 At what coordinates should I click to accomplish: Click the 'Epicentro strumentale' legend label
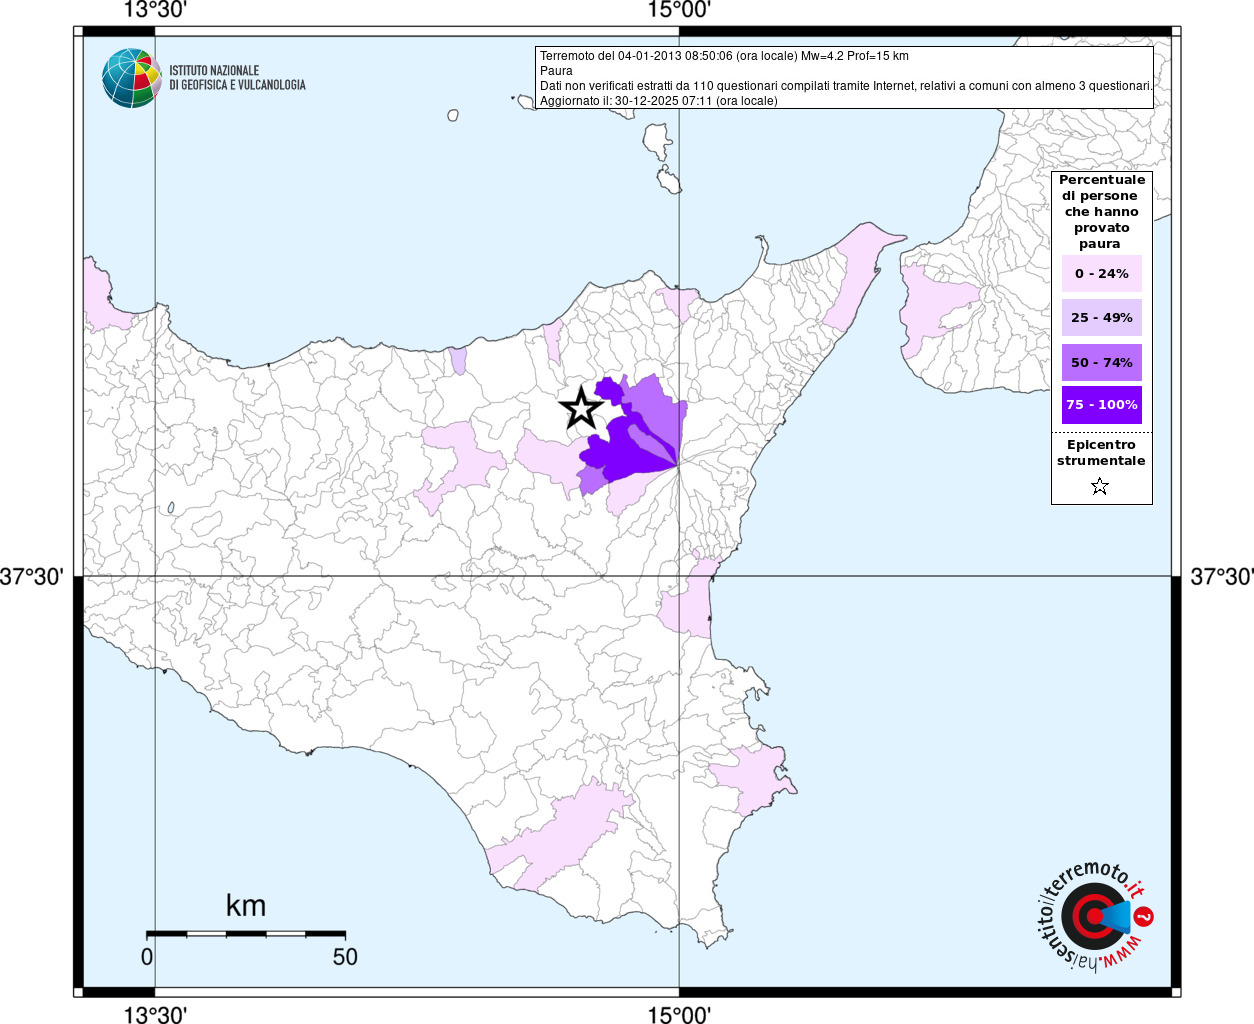point(1101,452)
